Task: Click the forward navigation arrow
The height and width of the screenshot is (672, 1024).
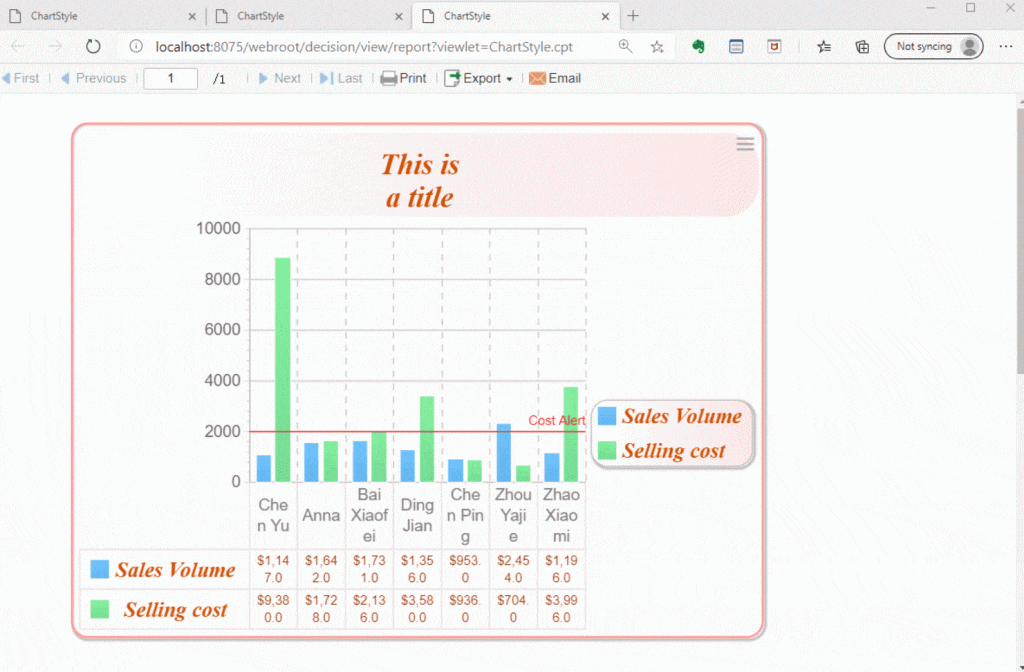Action: point(56,46)
